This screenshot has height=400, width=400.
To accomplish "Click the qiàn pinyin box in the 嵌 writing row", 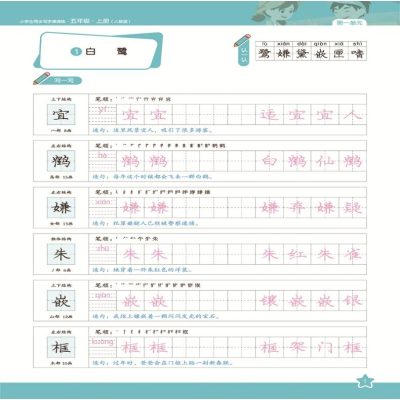I will [x=102, y=301].
